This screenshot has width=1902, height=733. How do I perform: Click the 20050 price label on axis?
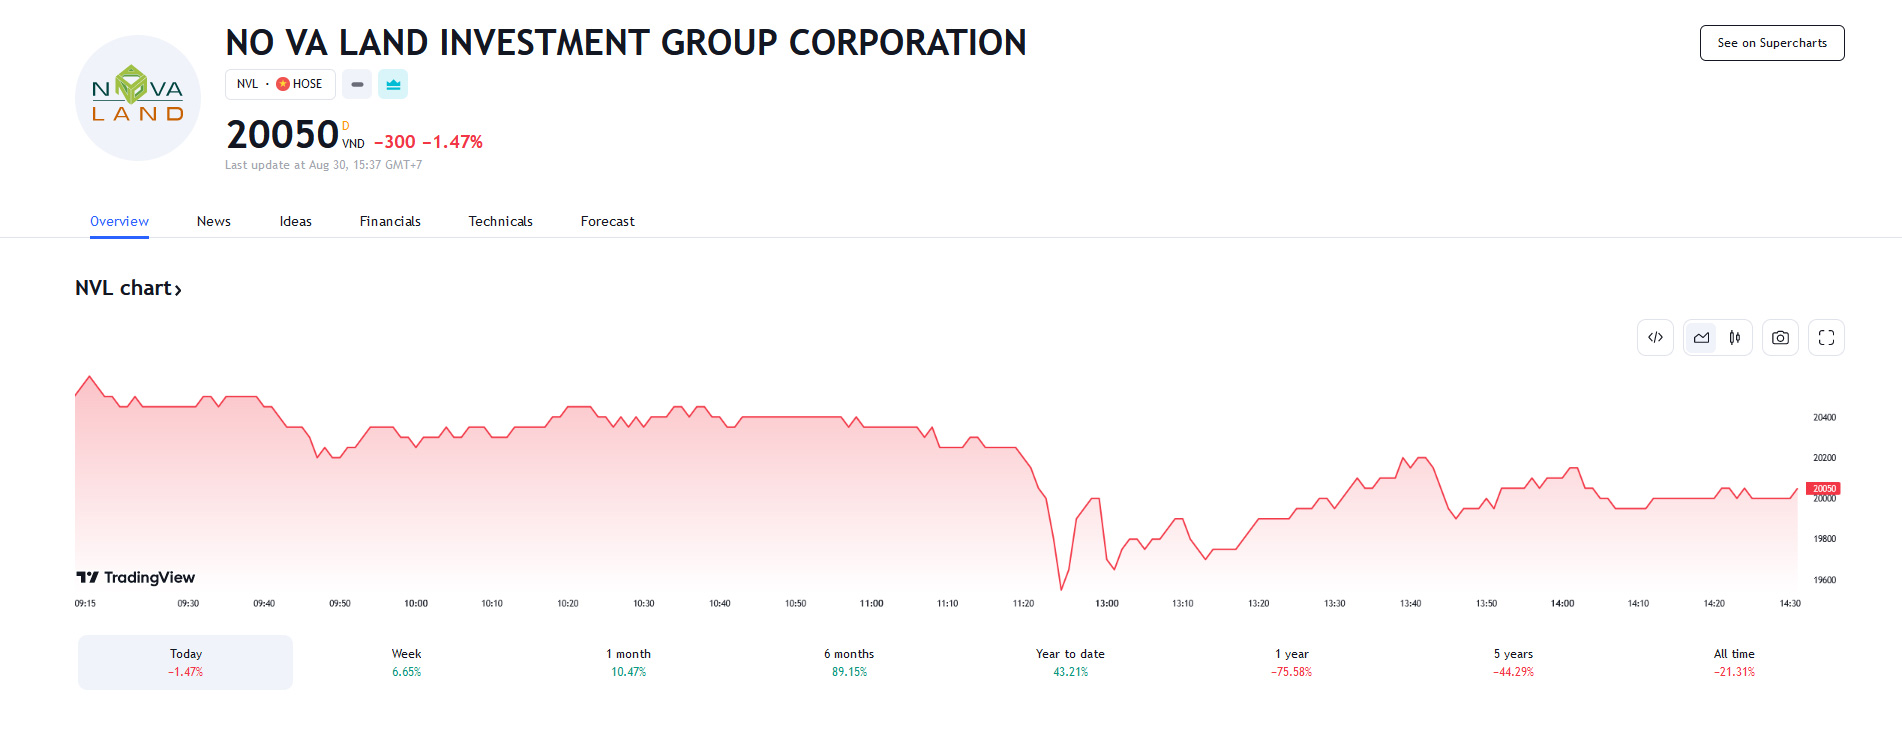click(1823, 489)
